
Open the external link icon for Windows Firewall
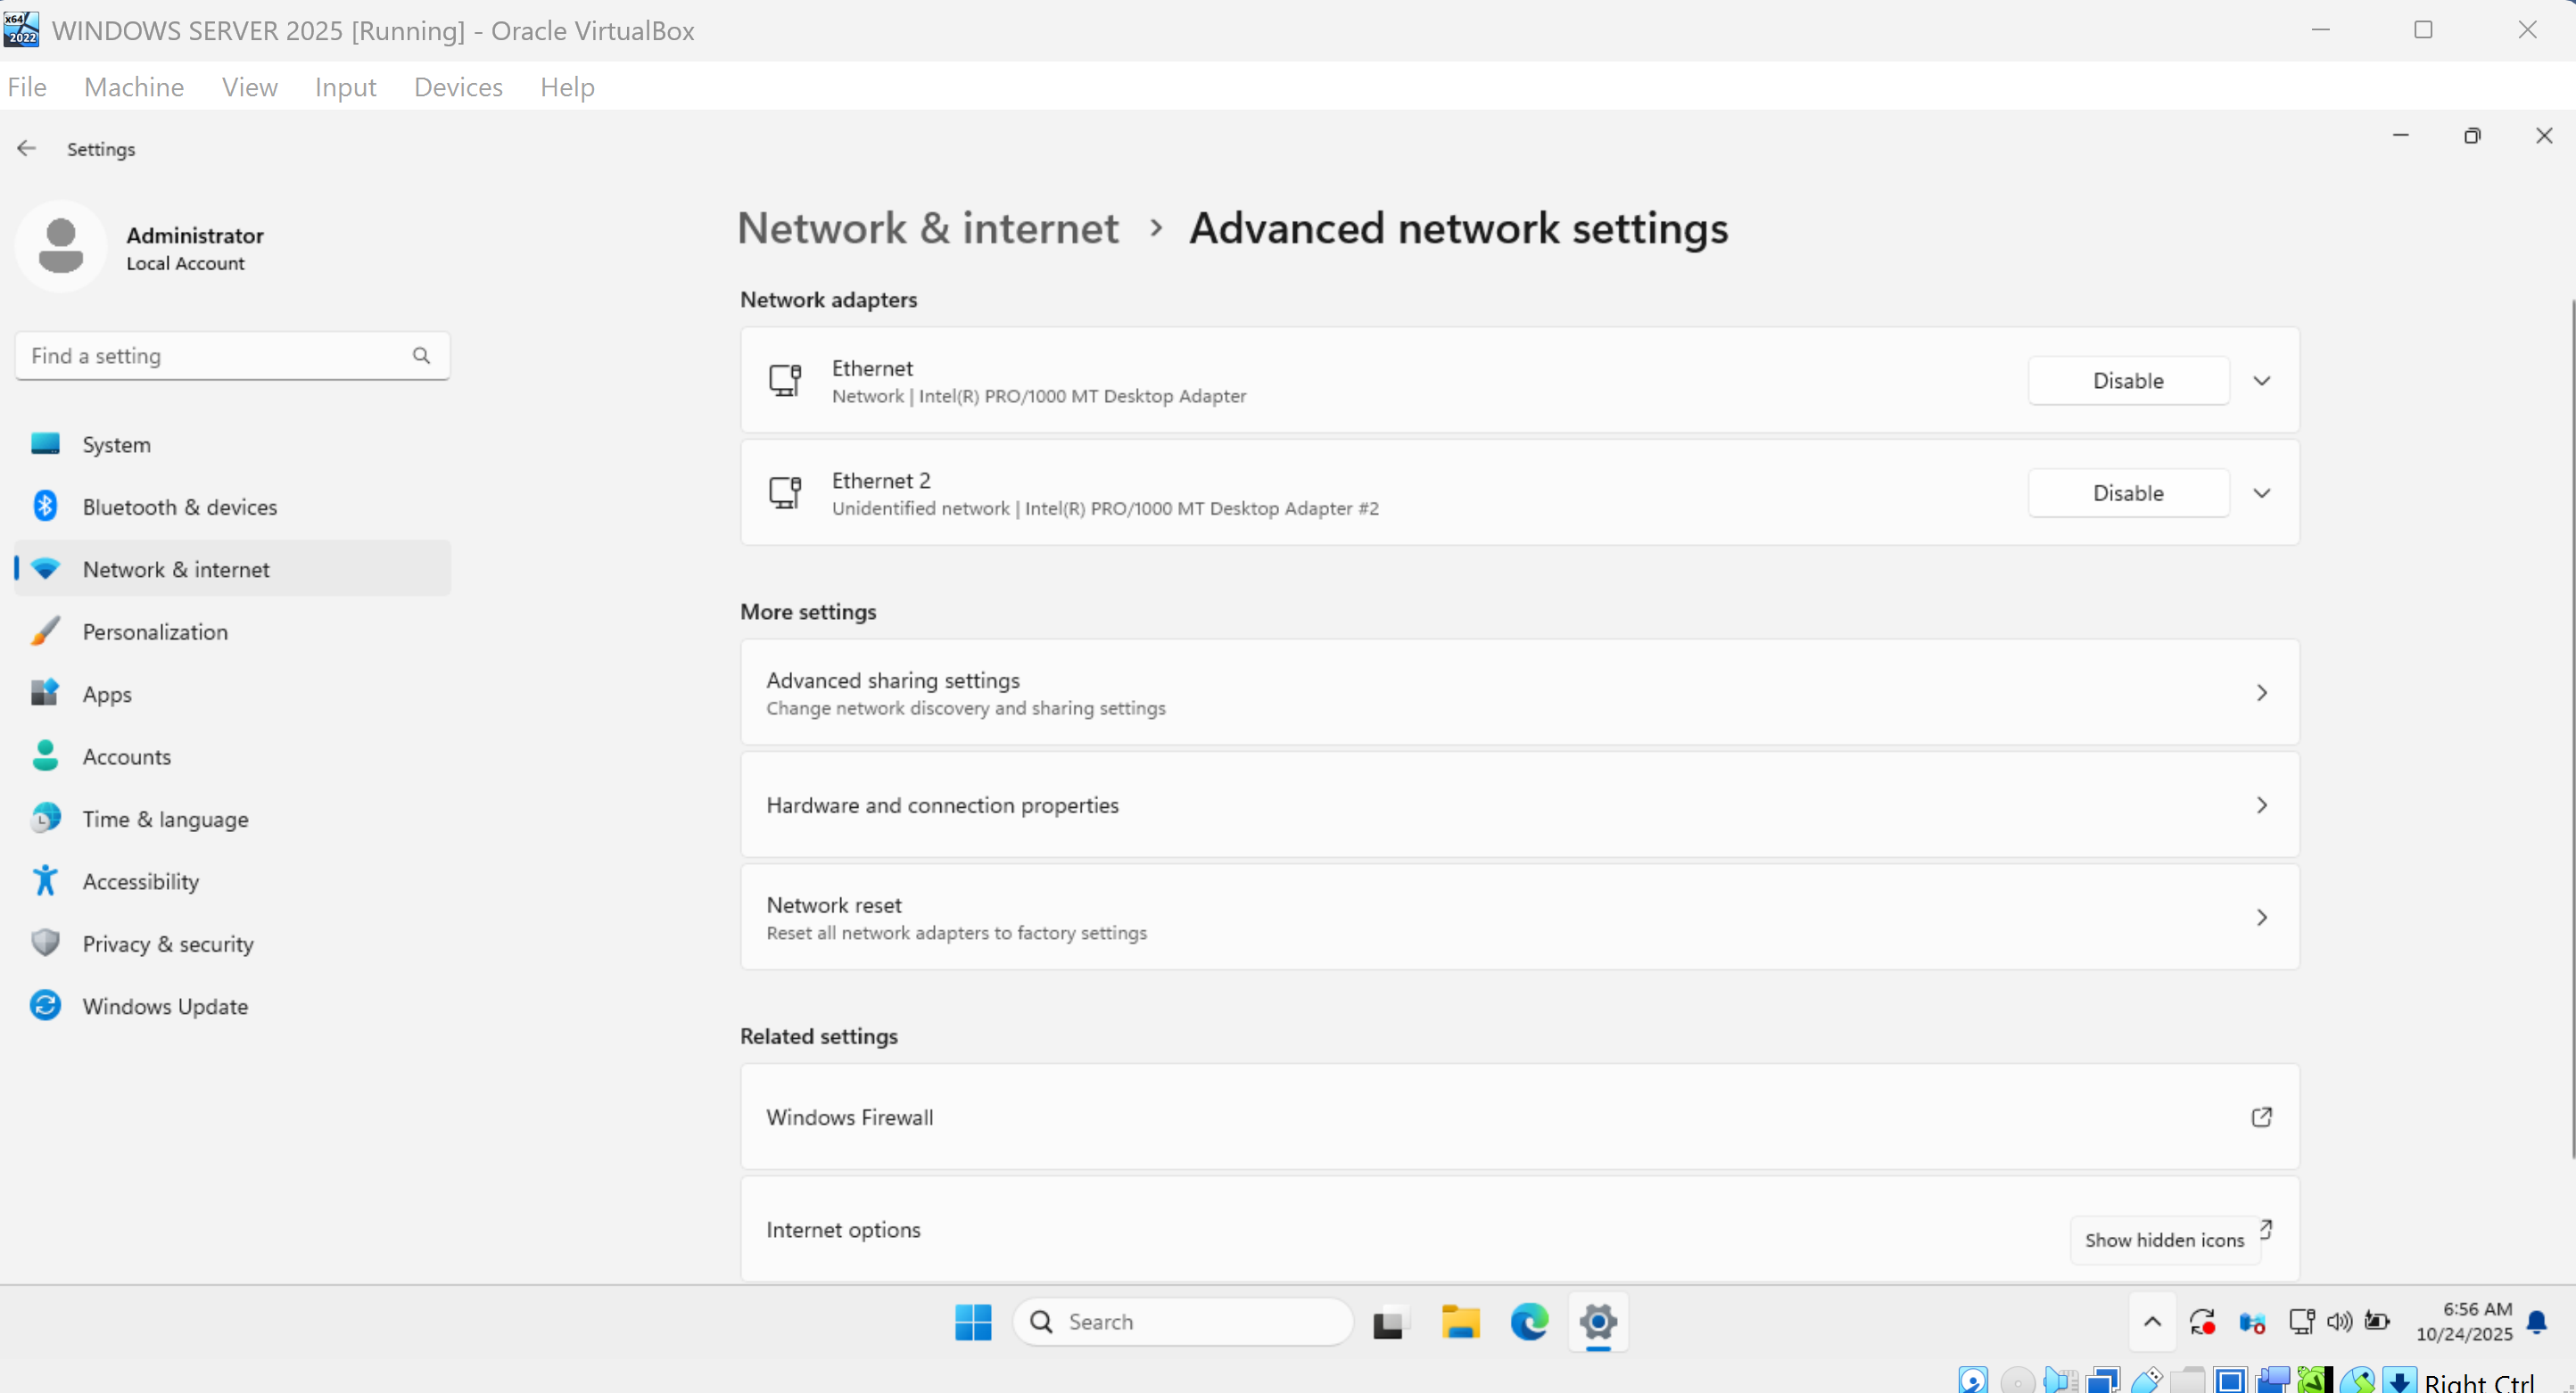point(2261,1117)
